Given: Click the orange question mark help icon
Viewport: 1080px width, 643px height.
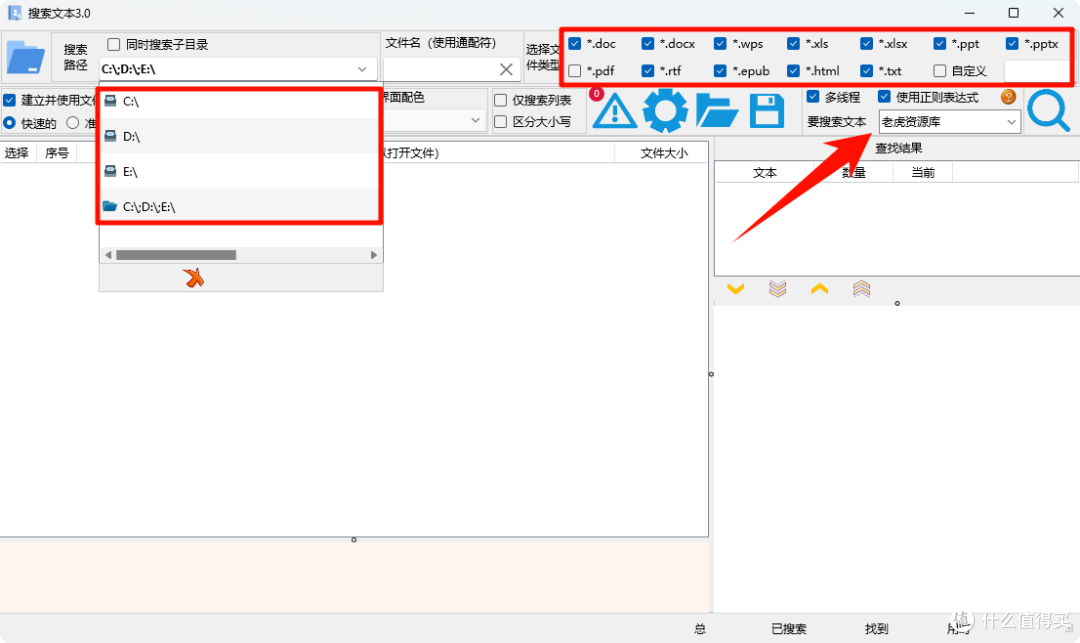Looking at the screenshot, I should pos(1008,97).
